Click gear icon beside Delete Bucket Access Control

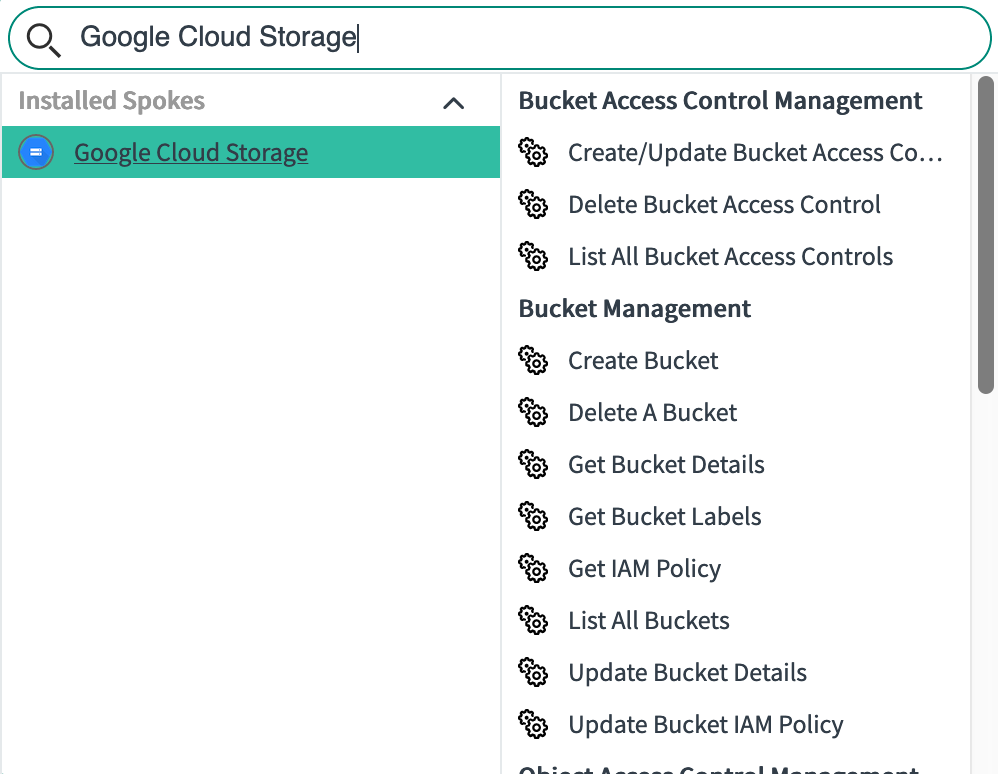coord(534,204)
